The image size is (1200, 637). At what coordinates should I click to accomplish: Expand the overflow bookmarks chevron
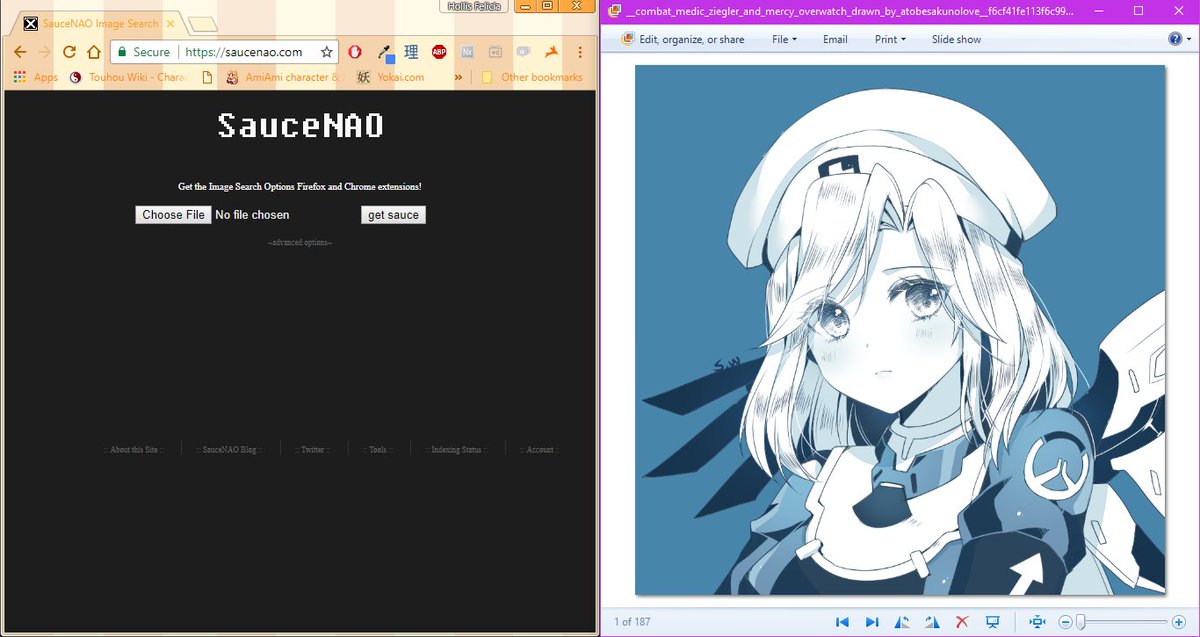458,77
